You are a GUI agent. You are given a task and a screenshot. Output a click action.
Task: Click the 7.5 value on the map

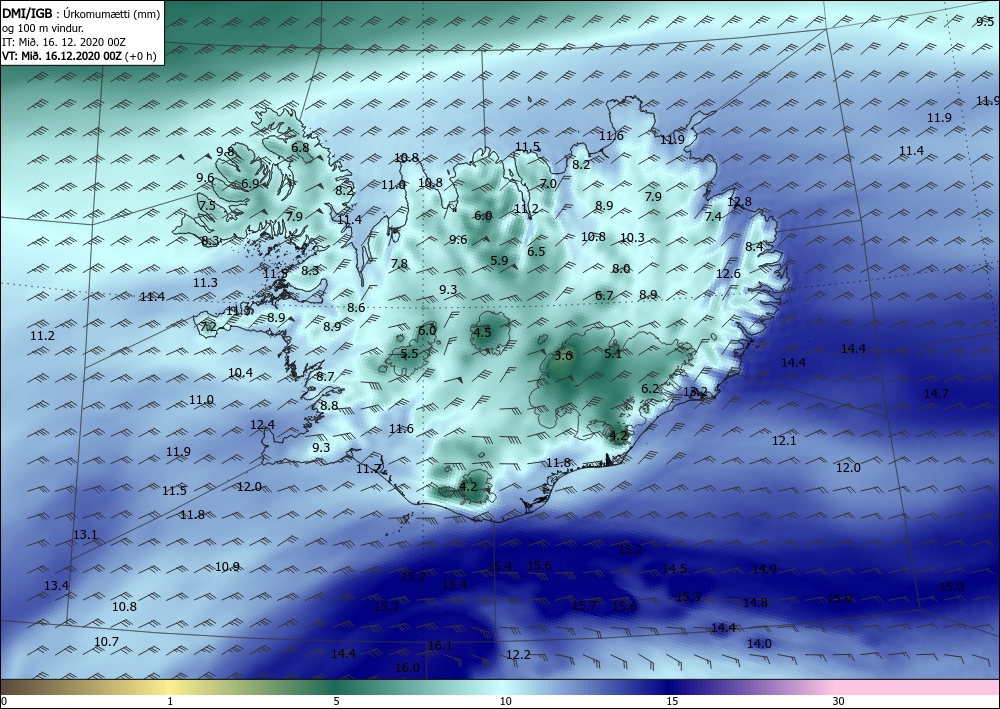click(207, 205)
